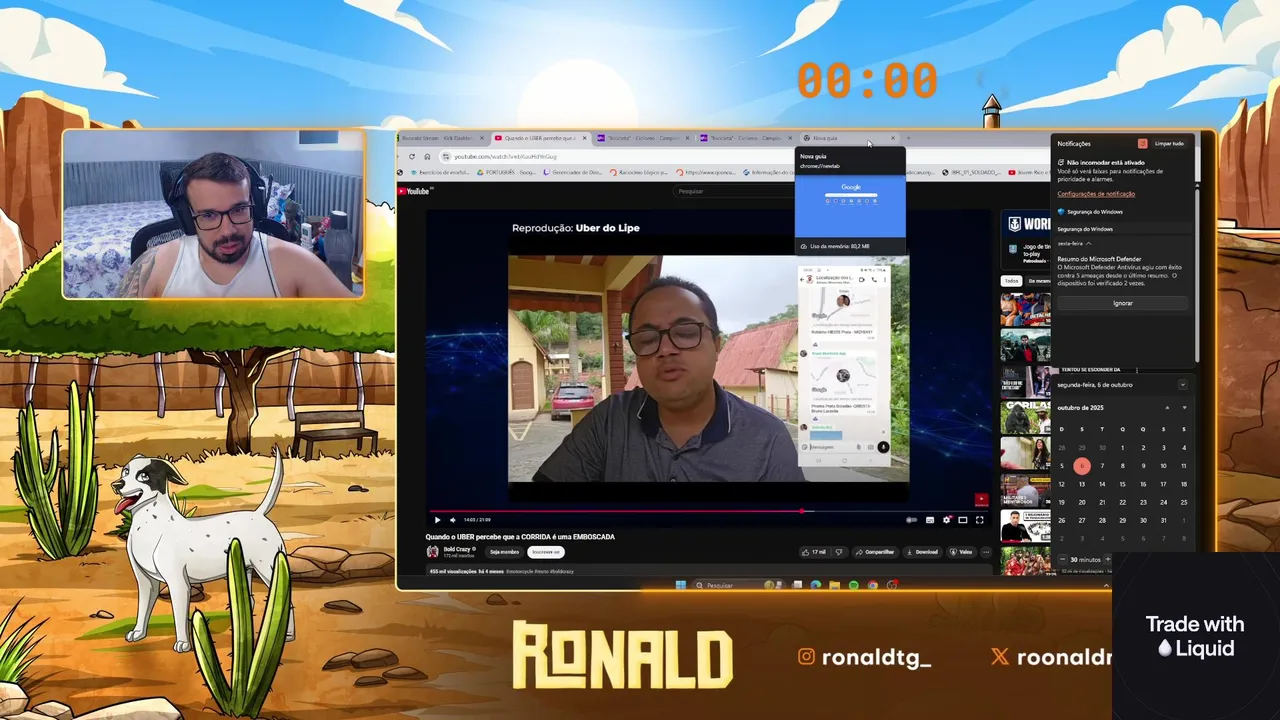Play the YouTube video

(x=437, y=520)
